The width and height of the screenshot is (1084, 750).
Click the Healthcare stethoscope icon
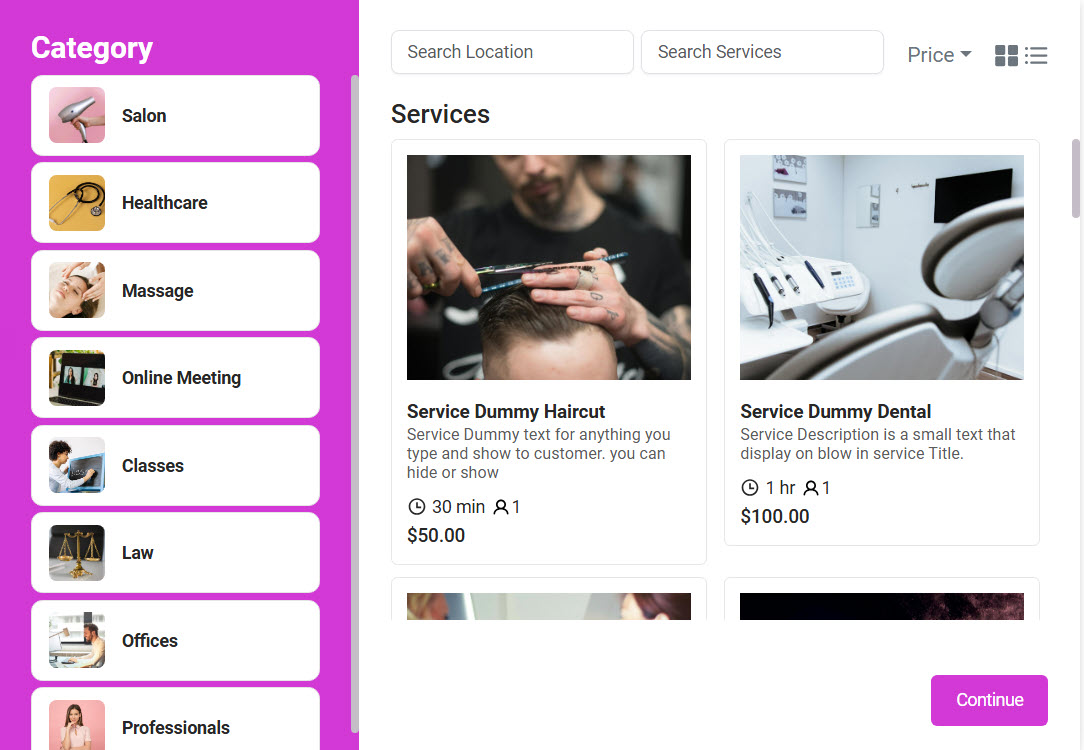click(77, 203)
